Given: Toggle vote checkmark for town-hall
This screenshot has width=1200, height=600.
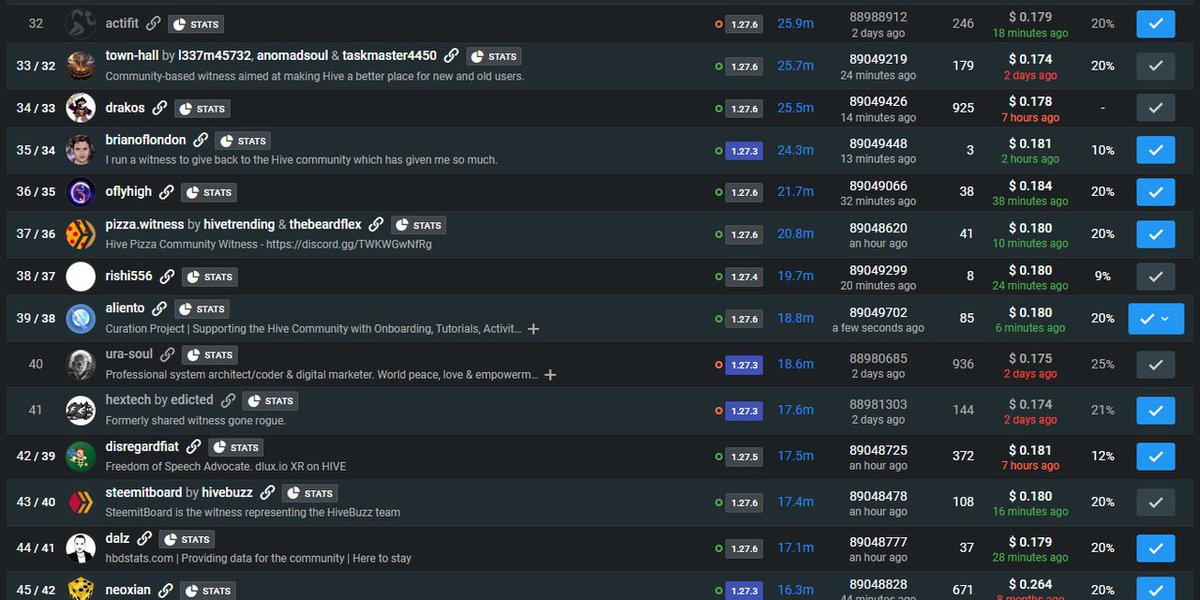Looking at the screenshot, I should (x=1155, y=66).
